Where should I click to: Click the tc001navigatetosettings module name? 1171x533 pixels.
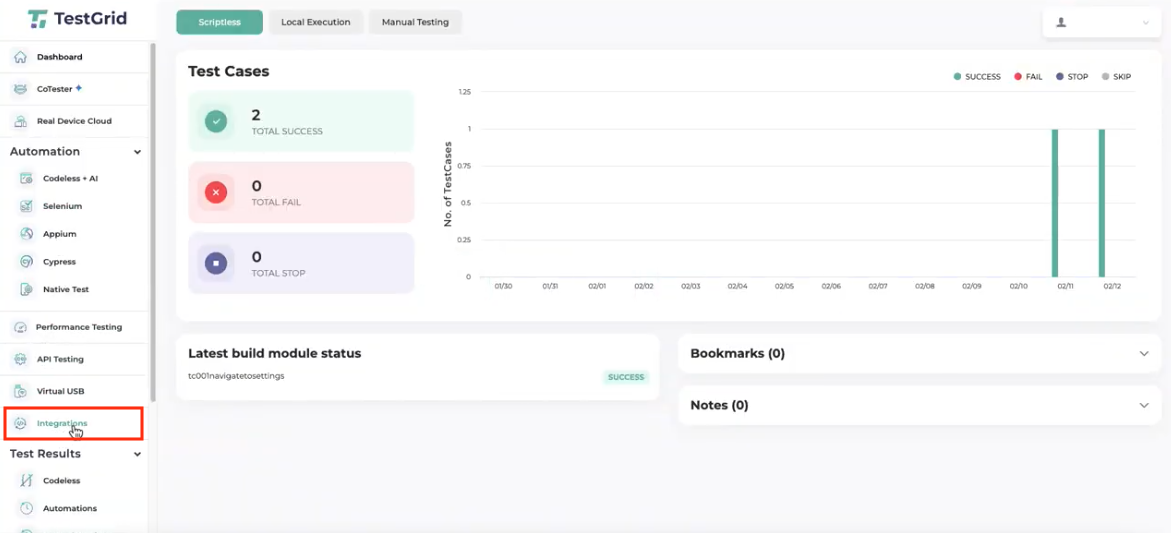pos(236,375)
